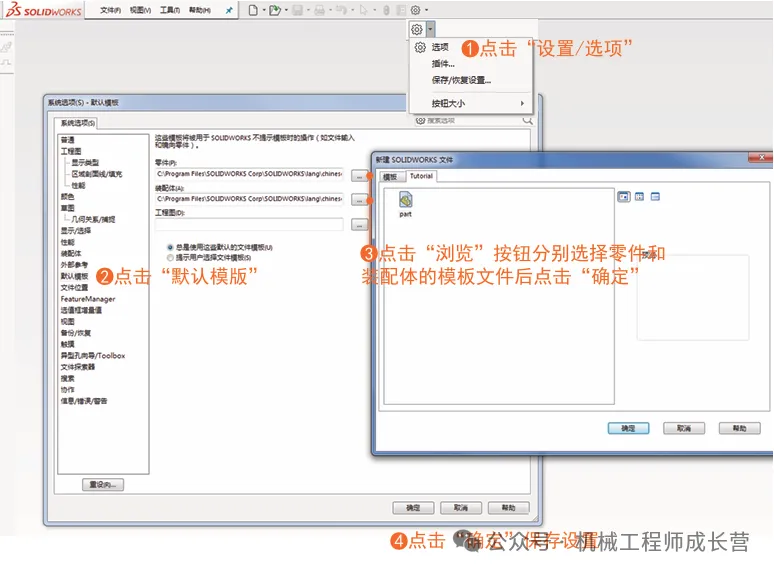Click the 重设 reset button below the options tree
774x572 pixels.
103,485
